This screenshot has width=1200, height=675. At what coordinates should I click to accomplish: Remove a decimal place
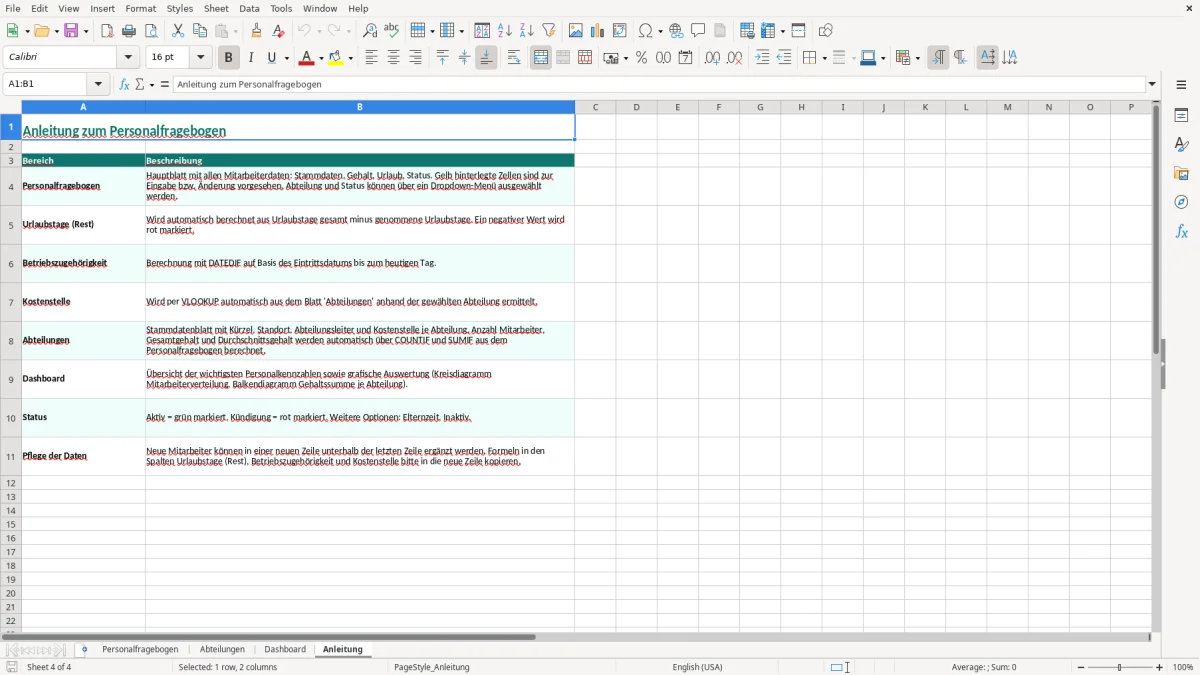pos(735,58)
